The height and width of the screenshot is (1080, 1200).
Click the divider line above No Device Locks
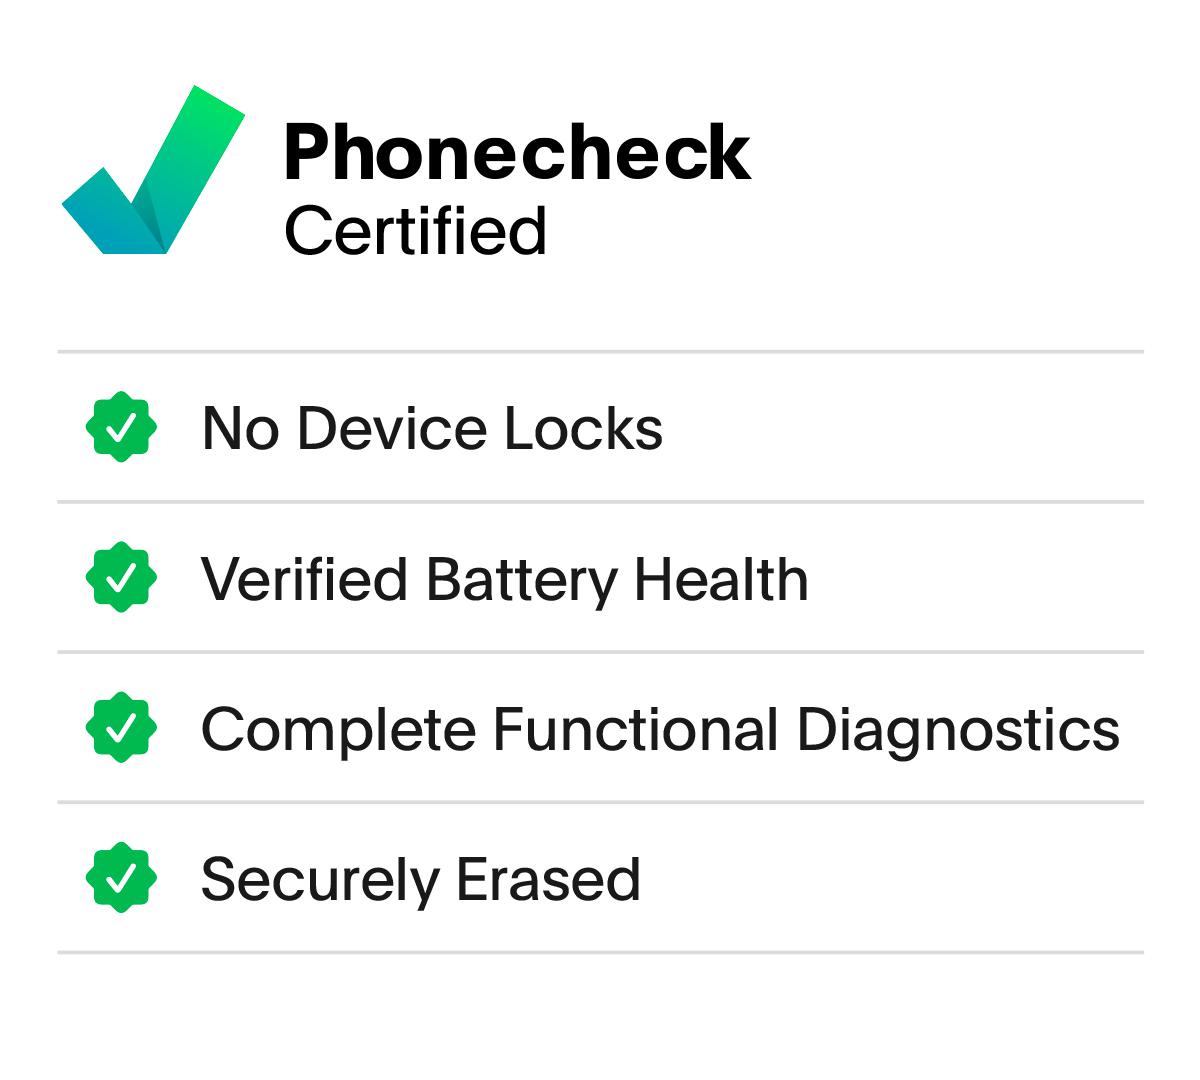600,352
